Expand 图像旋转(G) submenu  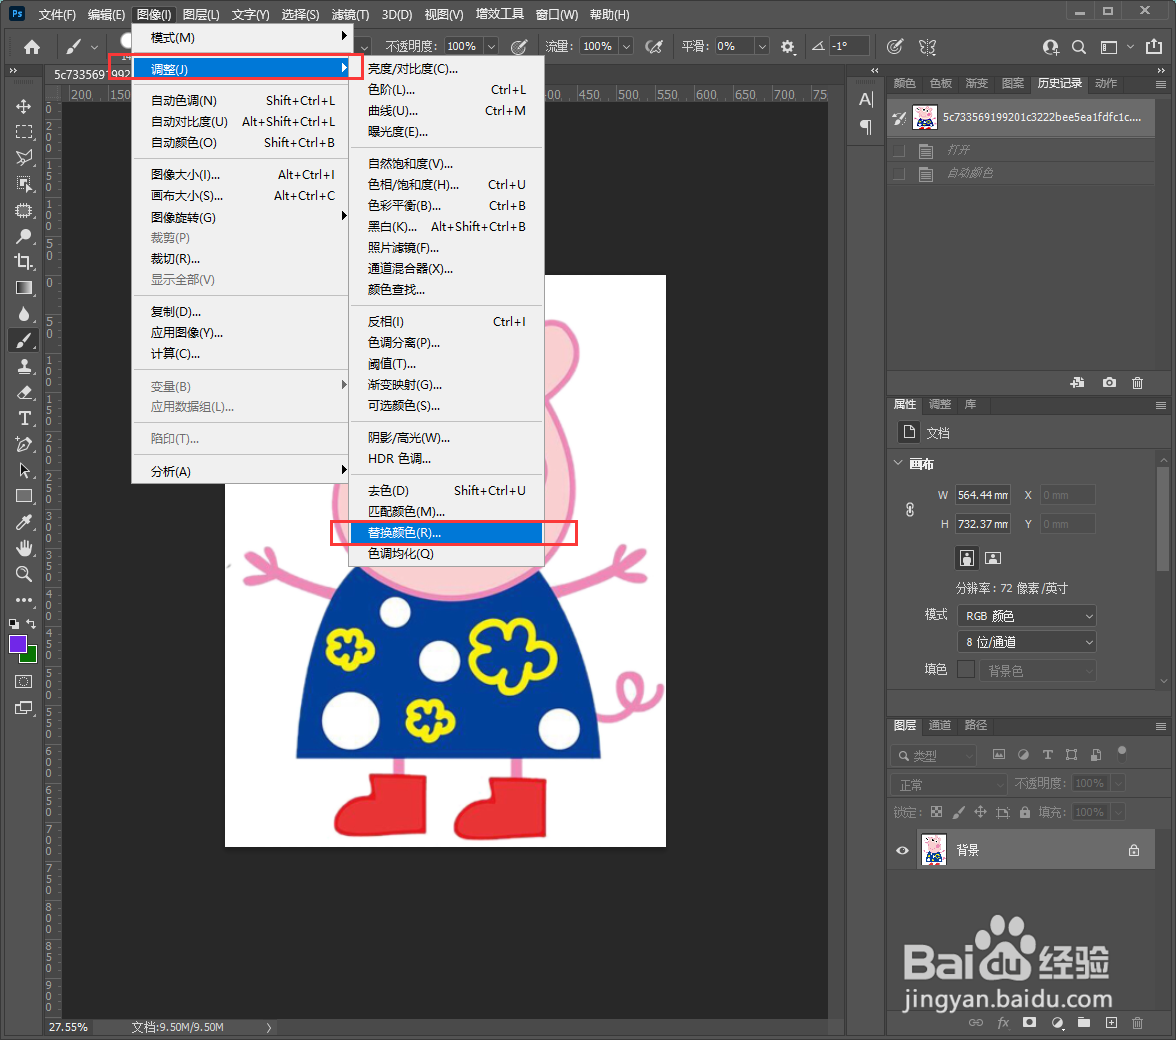tap(240, 217)
